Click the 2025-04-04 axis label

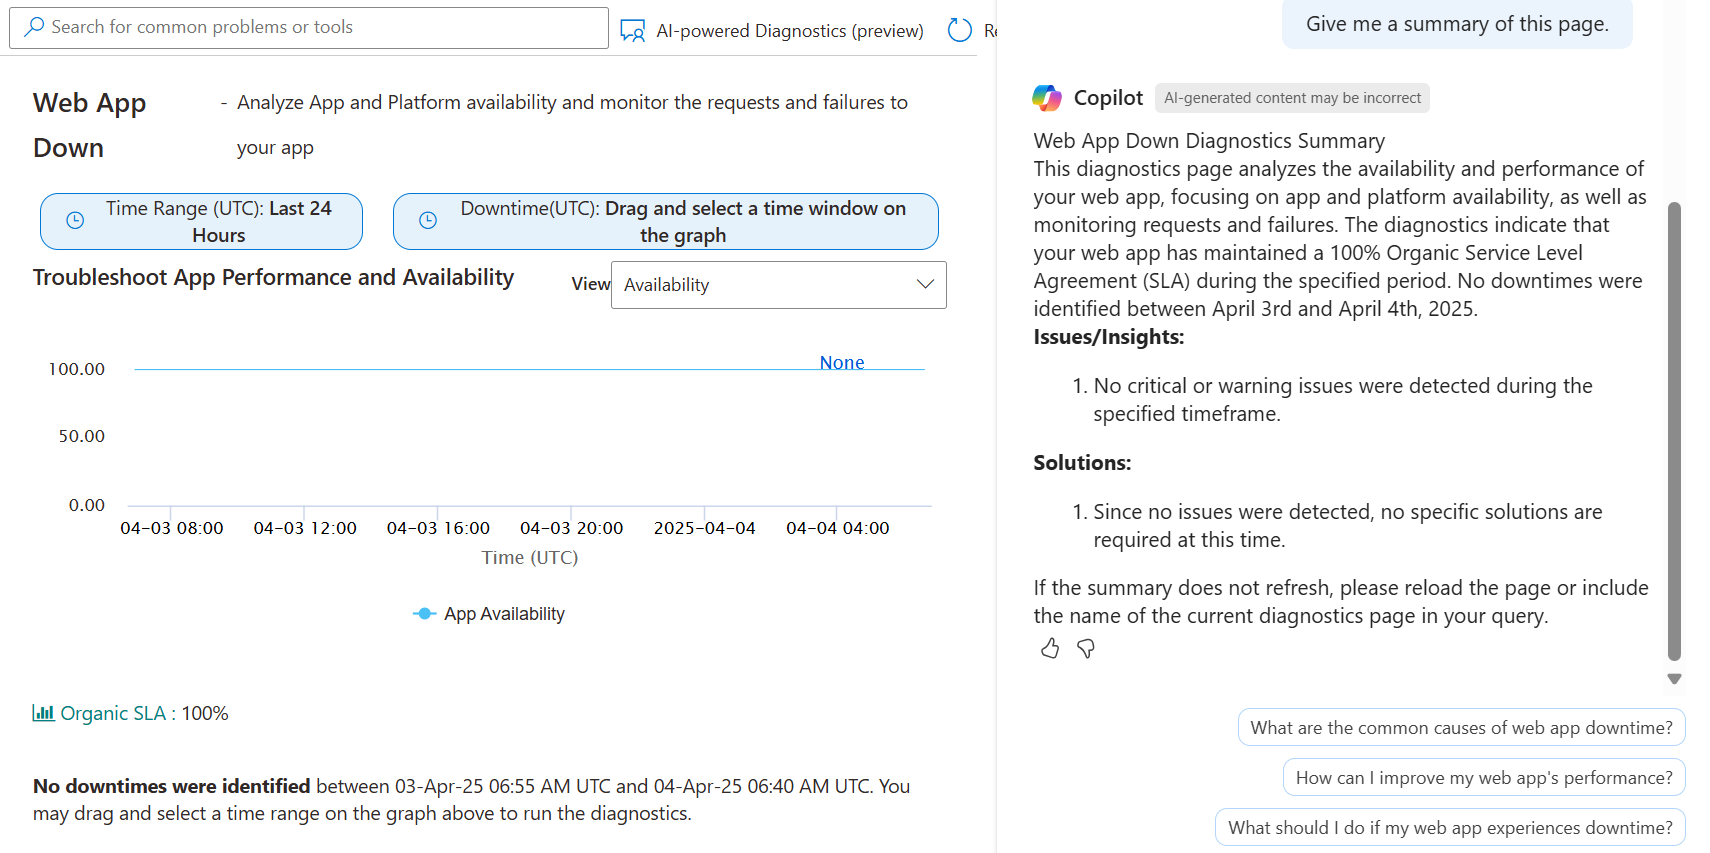(x=705, y=528)
